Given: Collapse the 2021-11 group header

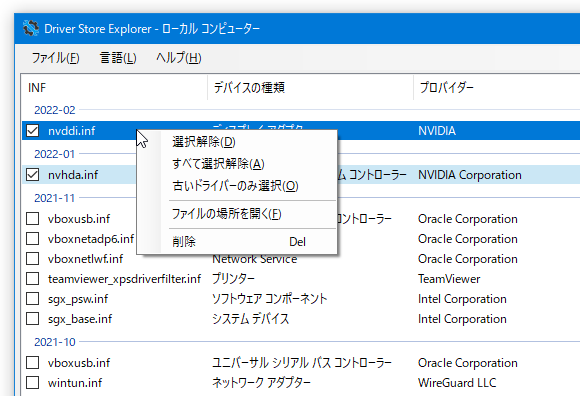Looking at the screenshot, I should click(54, 198).
